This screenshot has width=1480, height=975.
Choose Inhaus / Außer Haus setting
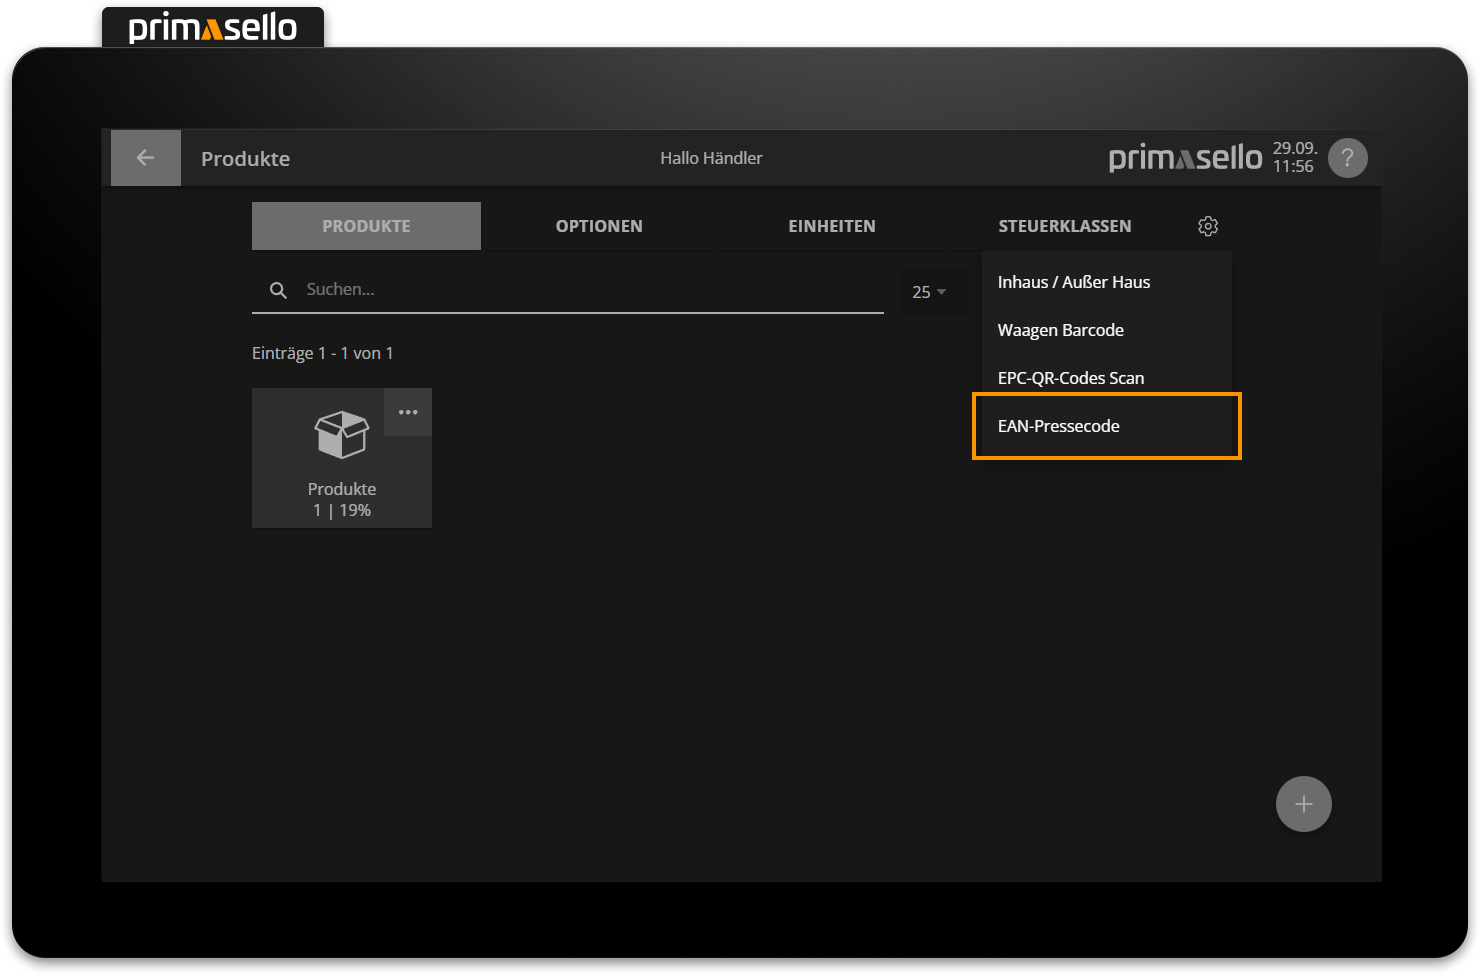1073,282
